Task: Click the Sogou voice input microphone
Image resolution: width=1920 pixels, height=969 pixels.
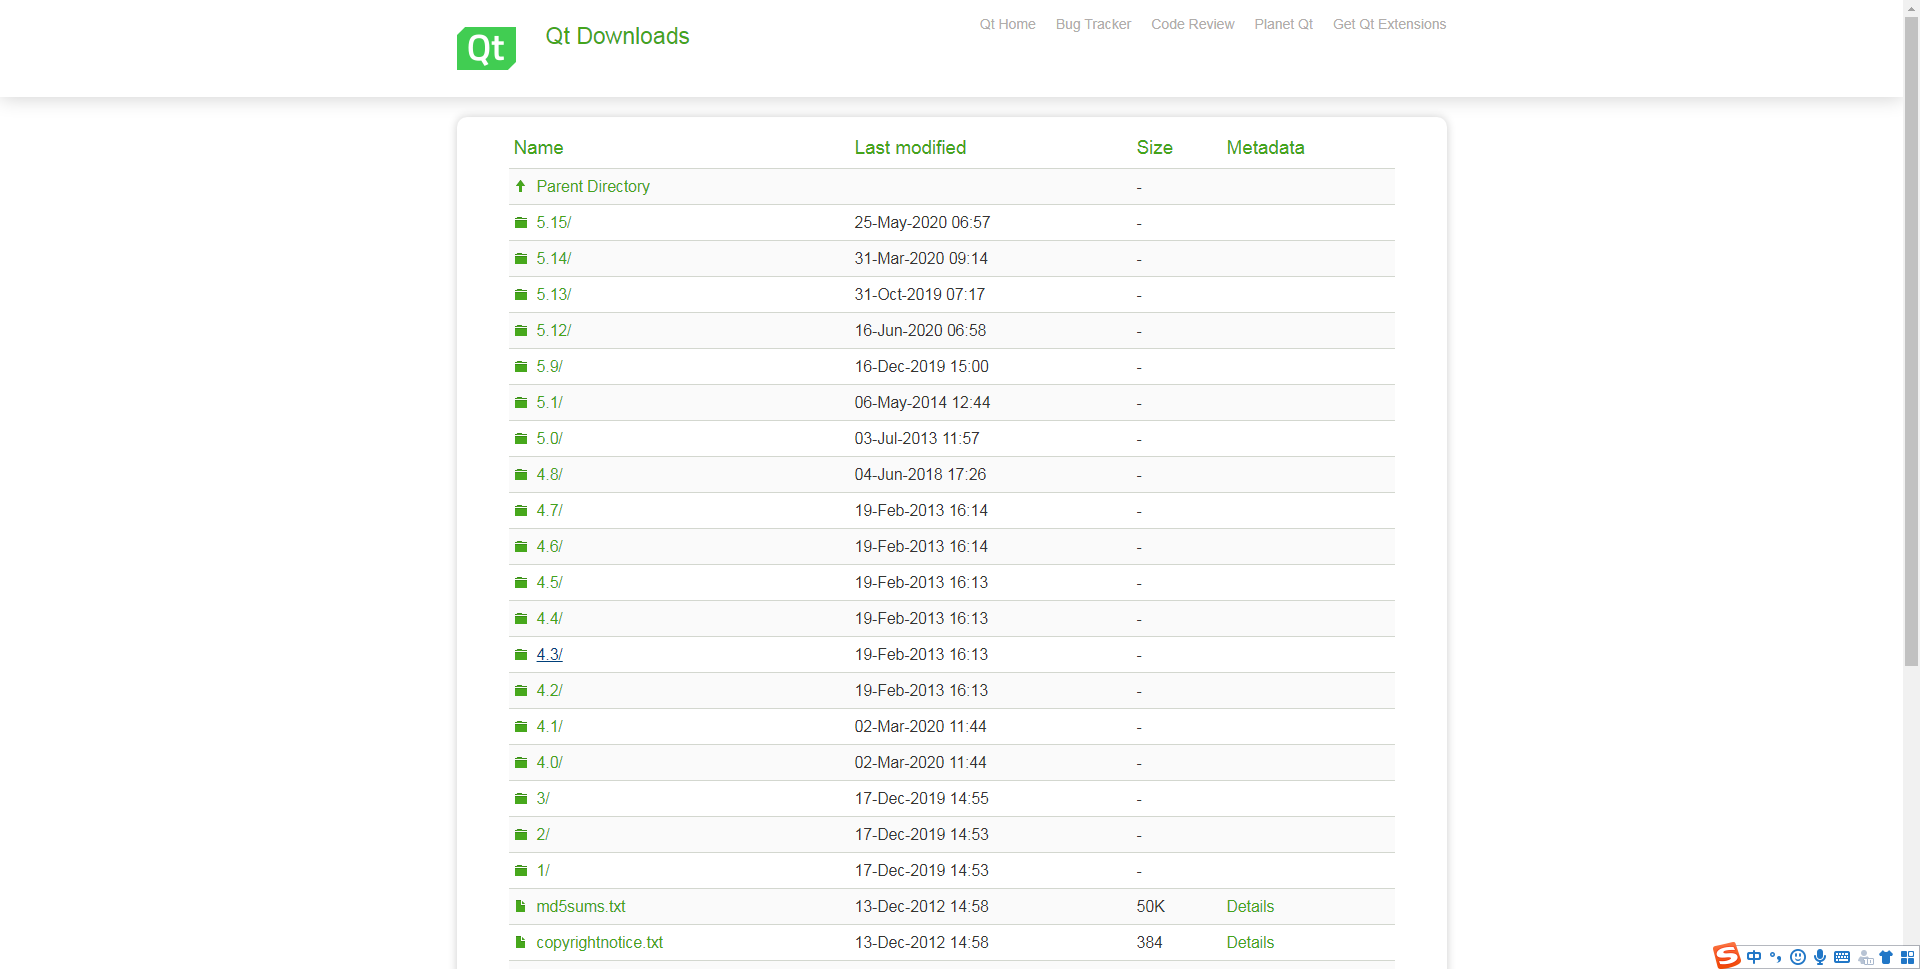Action: pyautogui.click(x=1820, y=957)
